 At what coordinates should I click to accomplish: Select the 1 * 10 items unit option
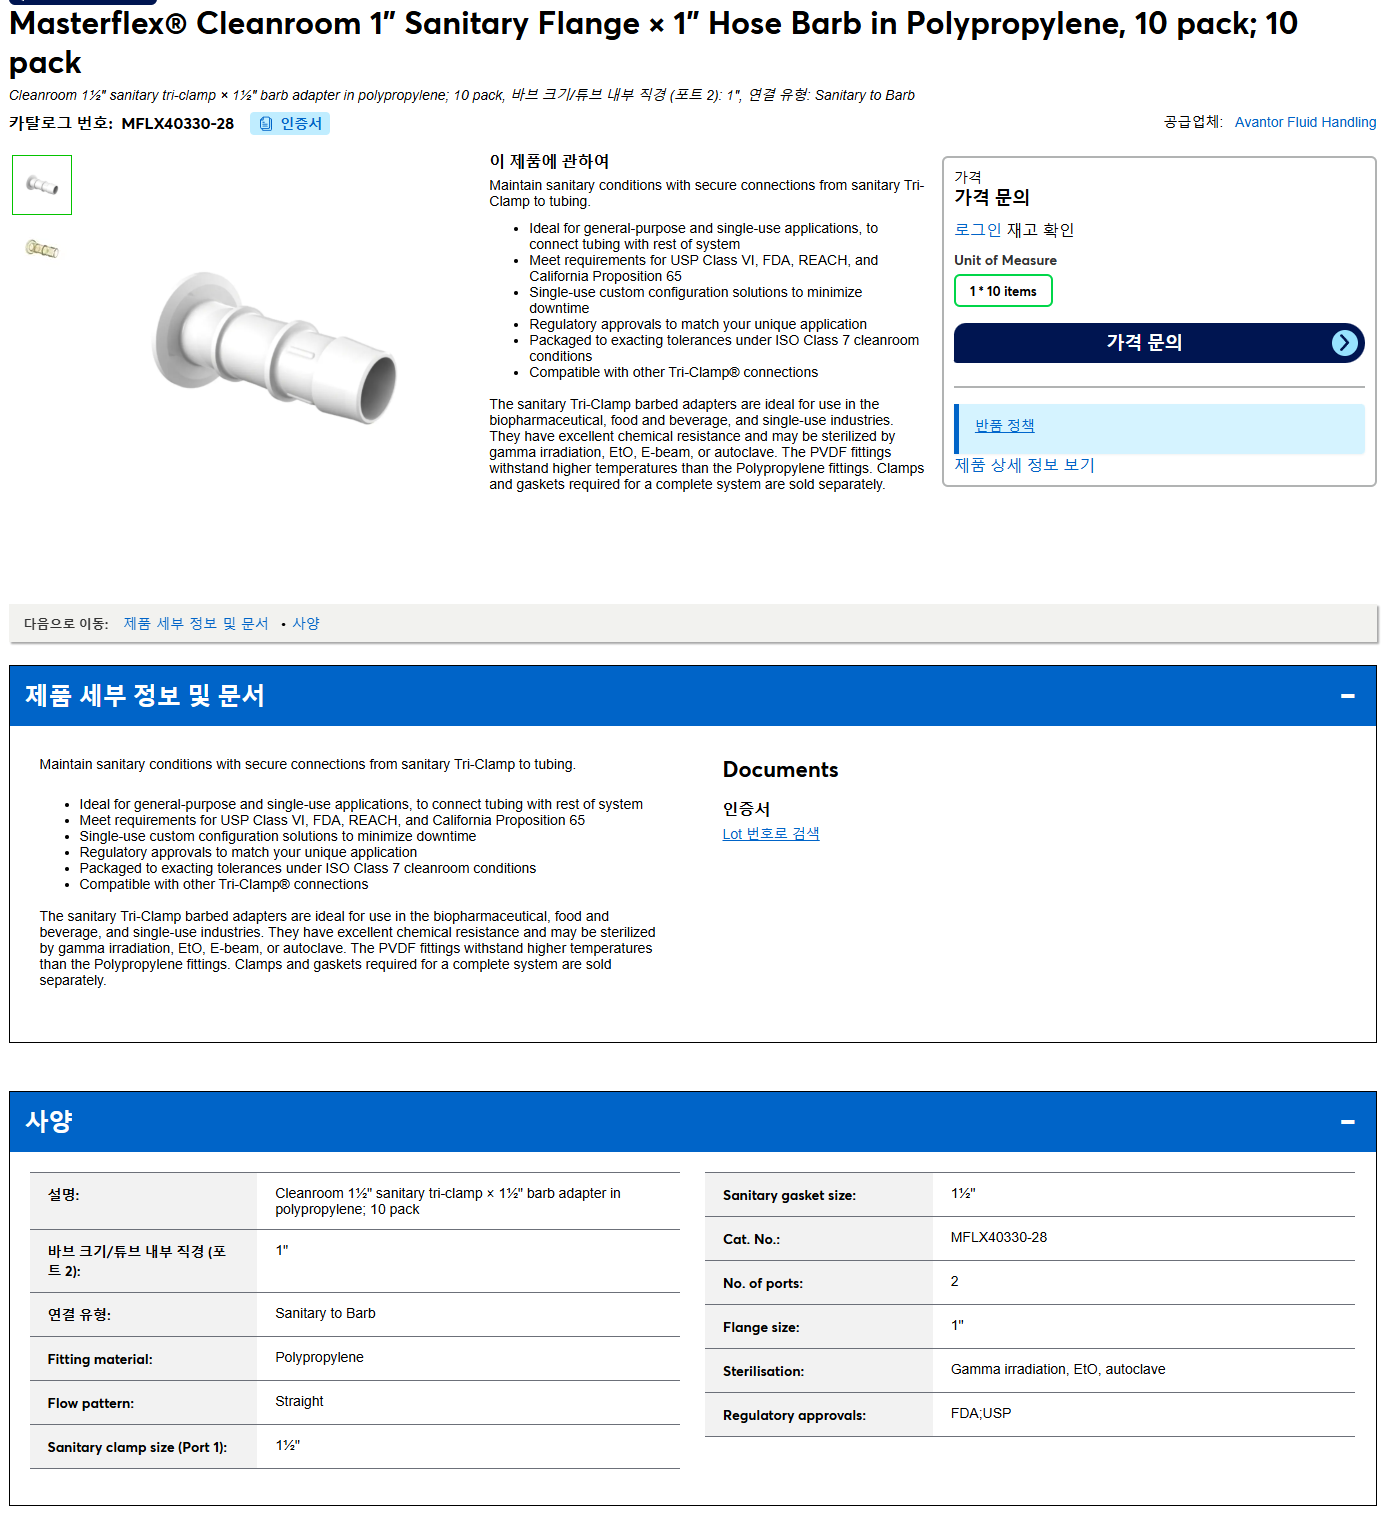tap(1003, 291)
